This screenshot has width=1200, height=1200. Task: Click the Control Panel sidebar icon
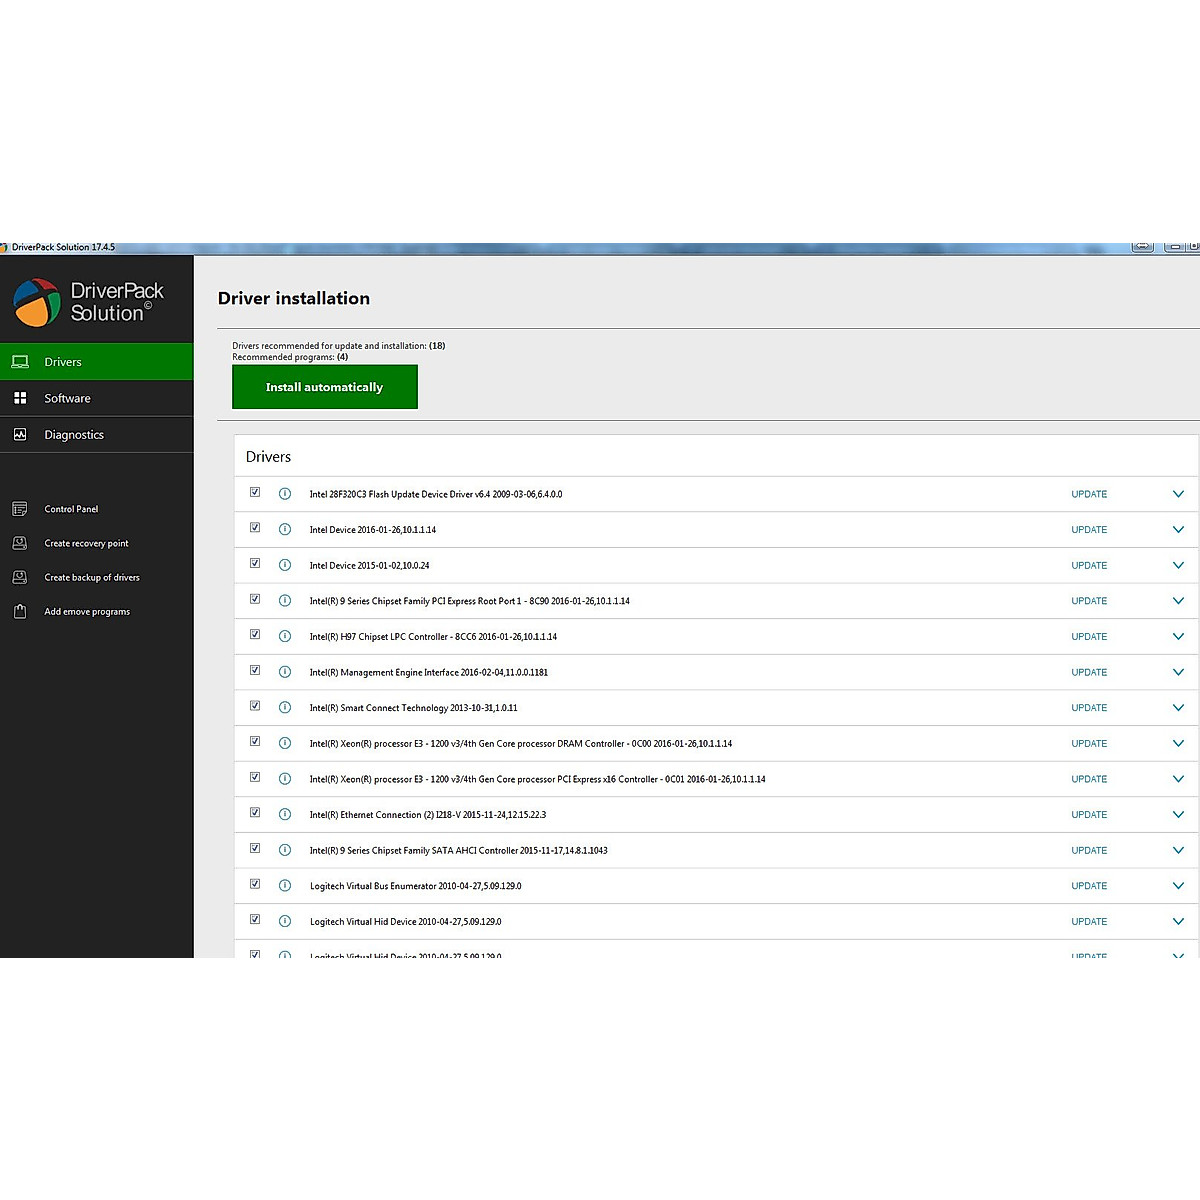pos(20,509)
